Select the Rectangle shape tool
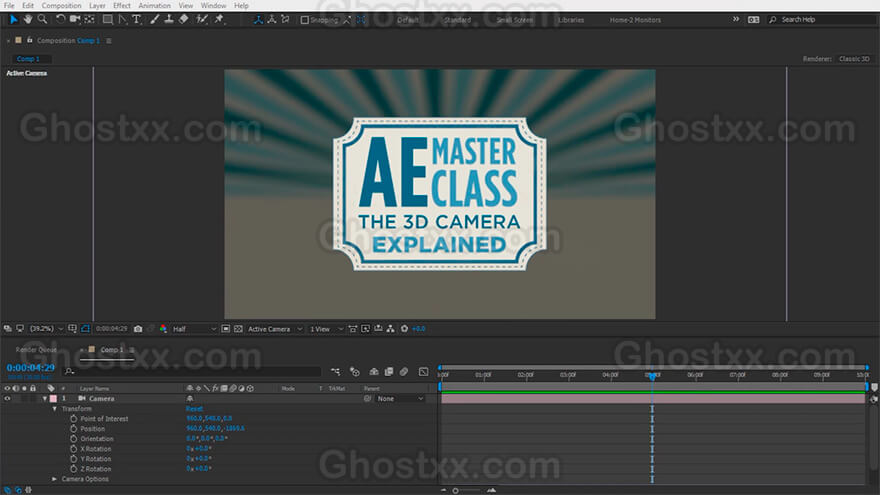880x495 pixels. click(x=107, y=20)
